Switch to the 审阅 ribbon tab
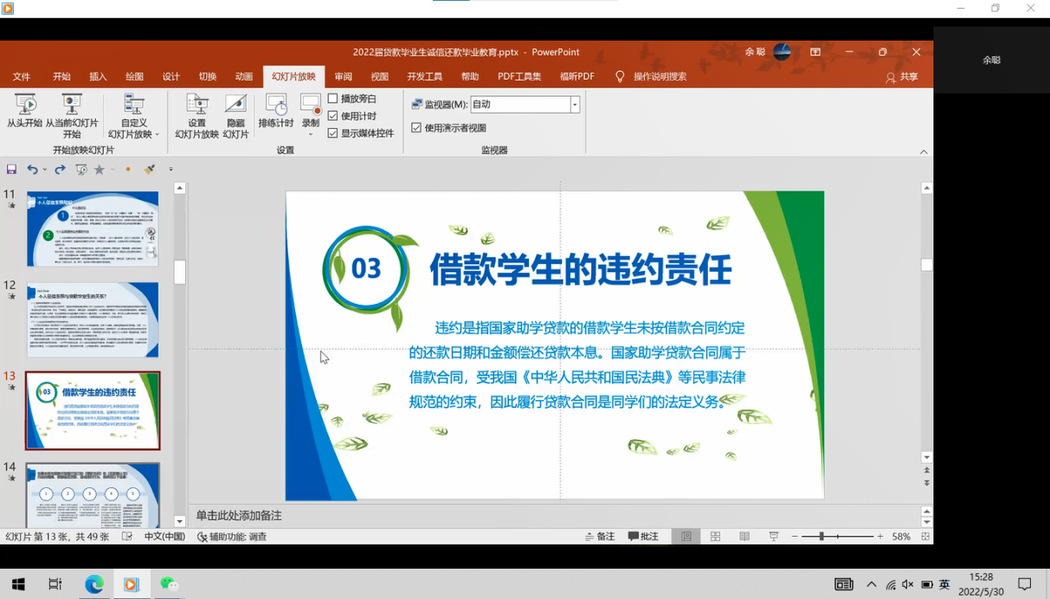The height and width of the screenshot is (599, 1050). 343,77
